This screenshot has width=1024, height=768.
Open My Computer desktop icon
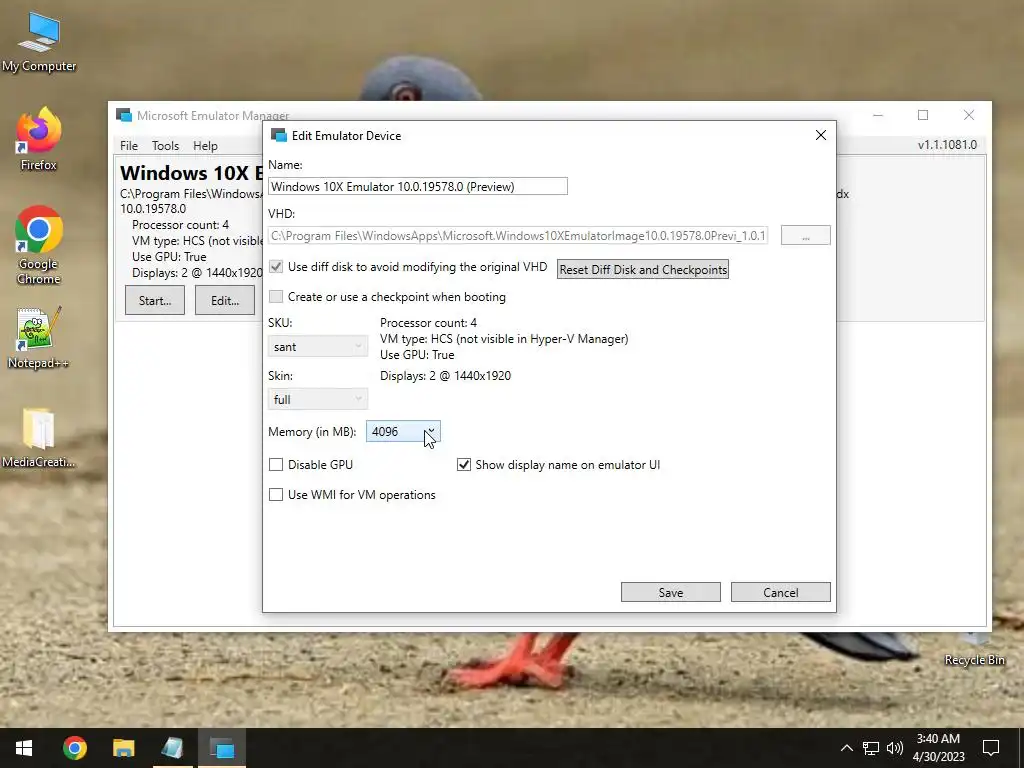tap(39, 42)
